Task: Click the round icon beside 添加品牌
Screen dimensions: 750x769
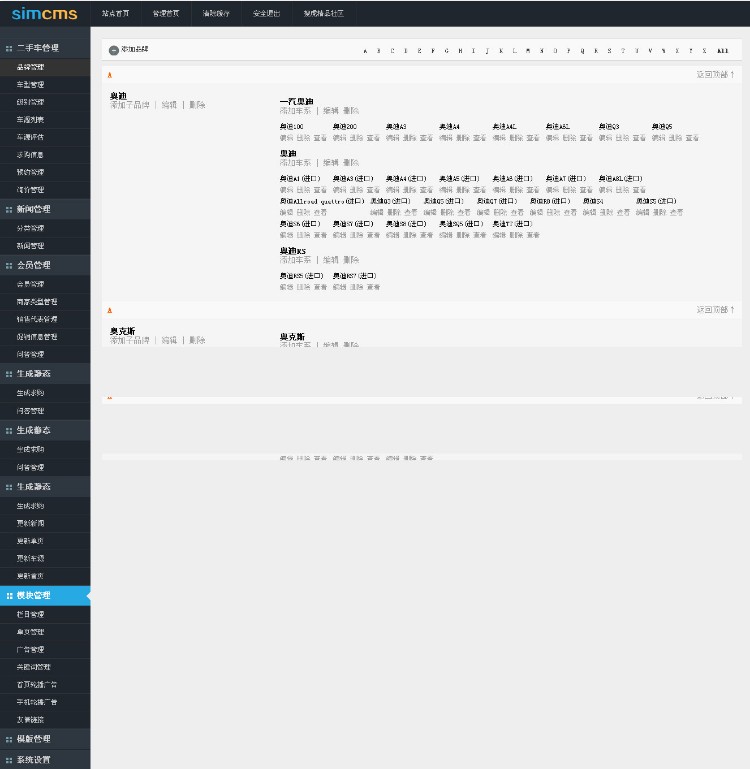Action: [x=114, y=50]
